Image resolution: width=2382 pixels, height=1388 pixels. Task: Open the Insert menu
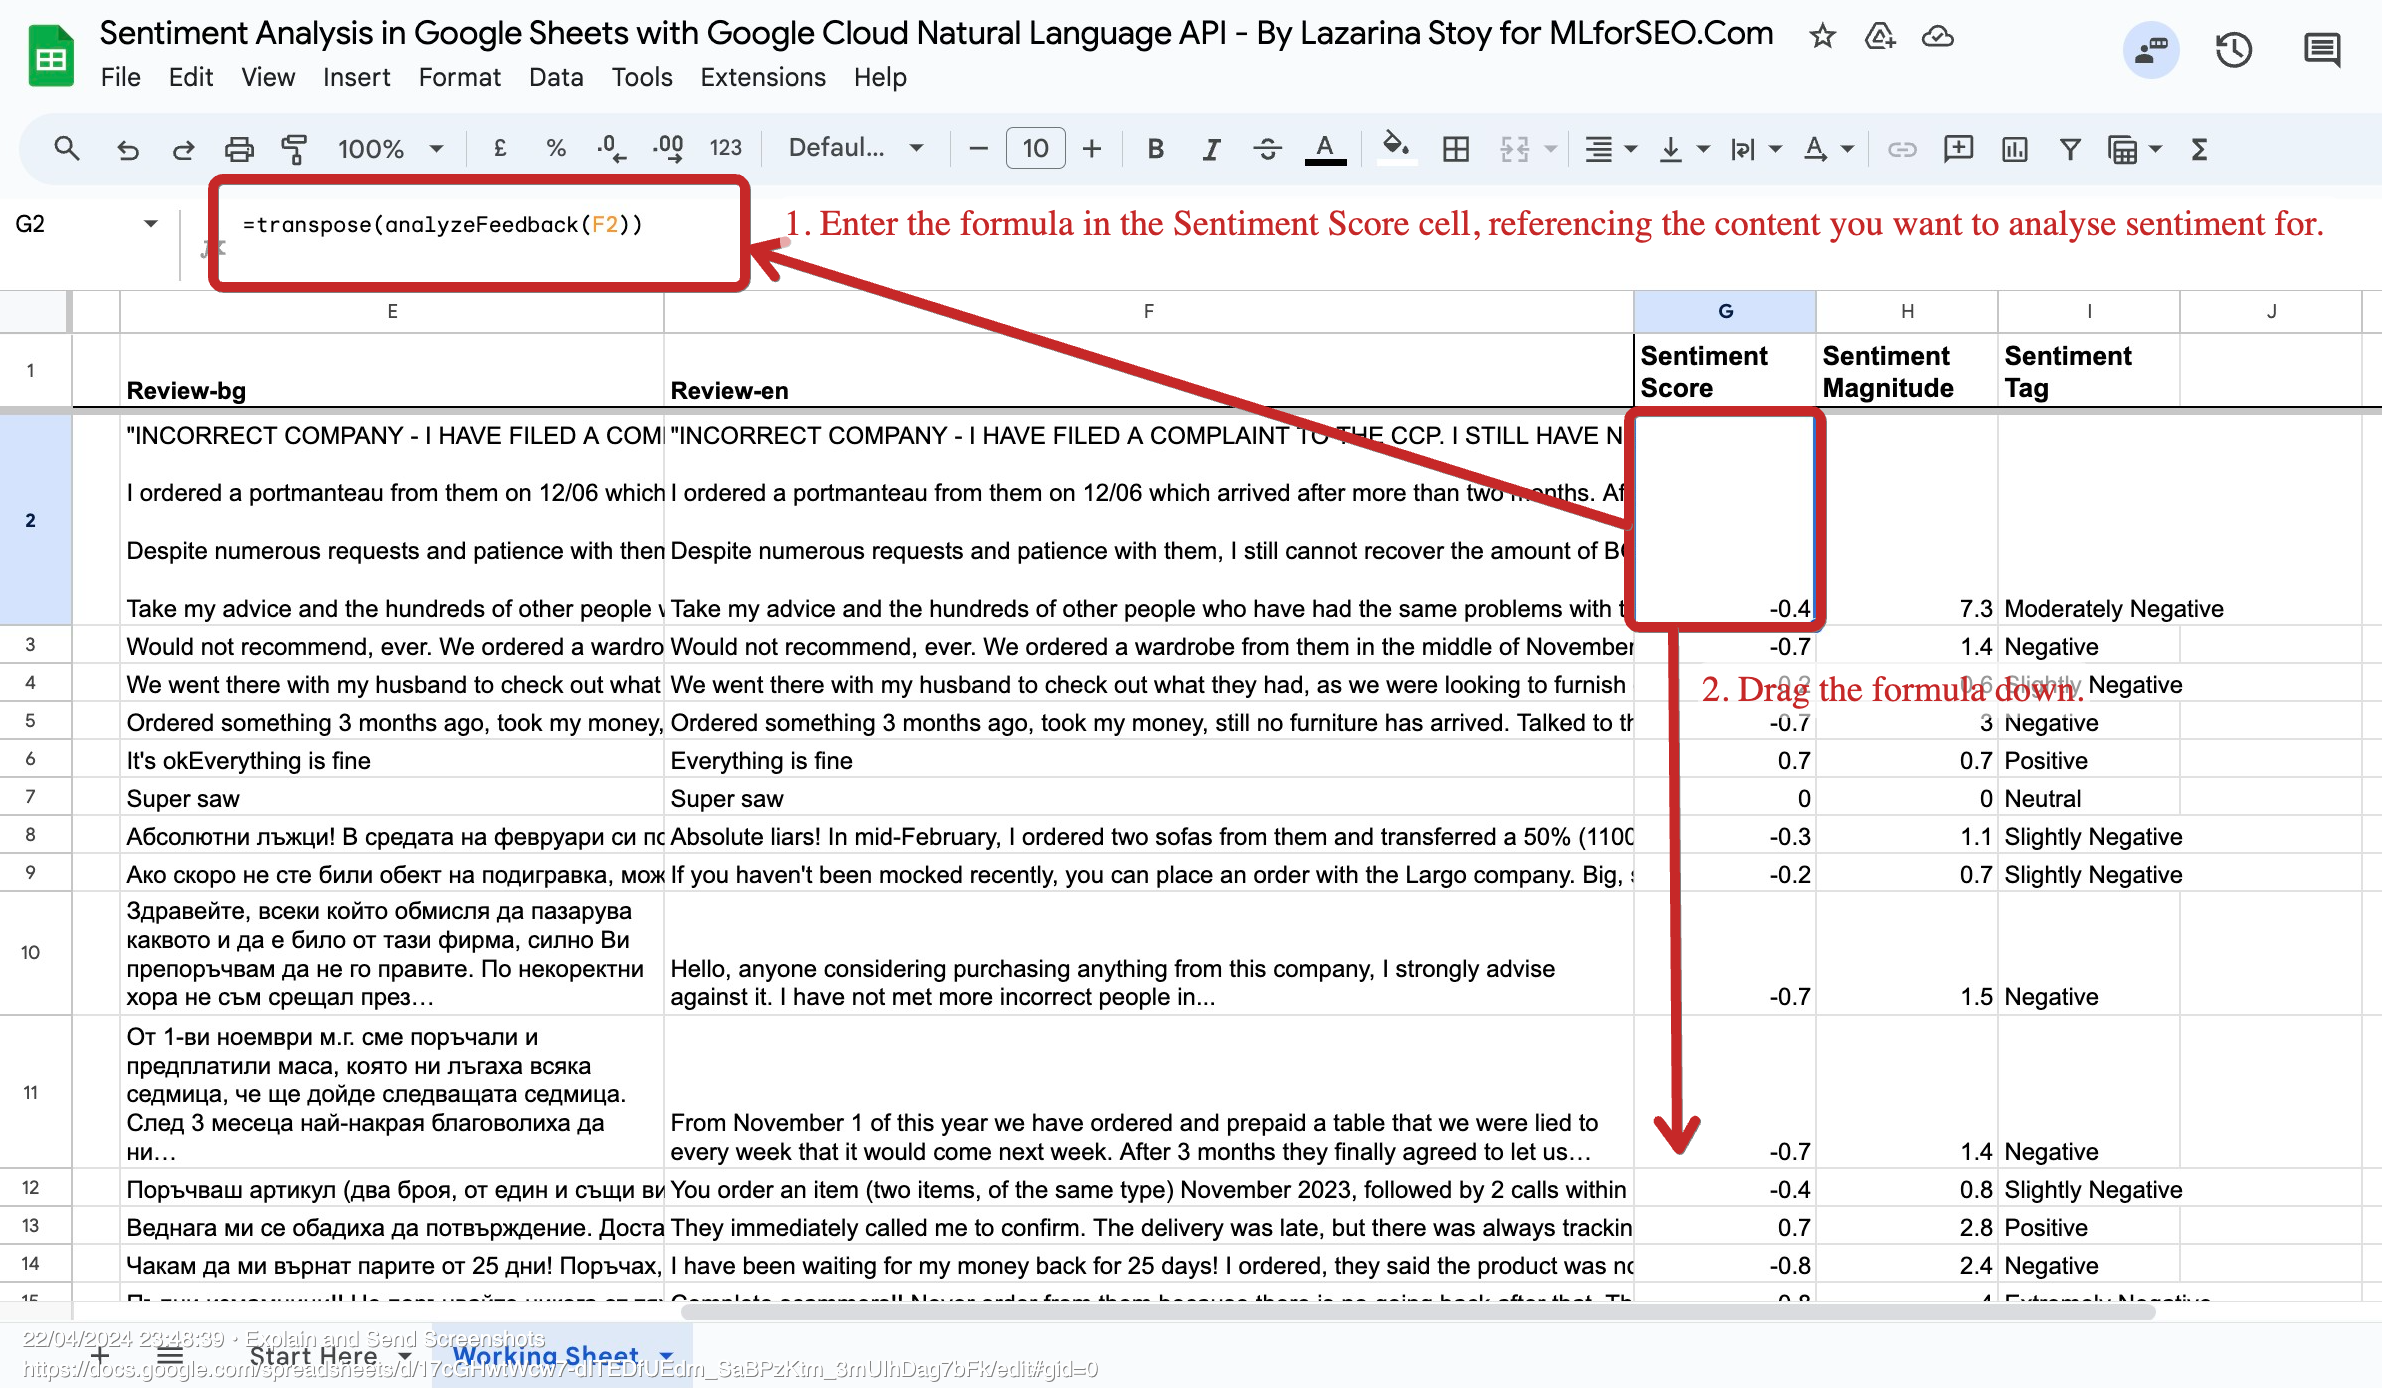[357, 77]
